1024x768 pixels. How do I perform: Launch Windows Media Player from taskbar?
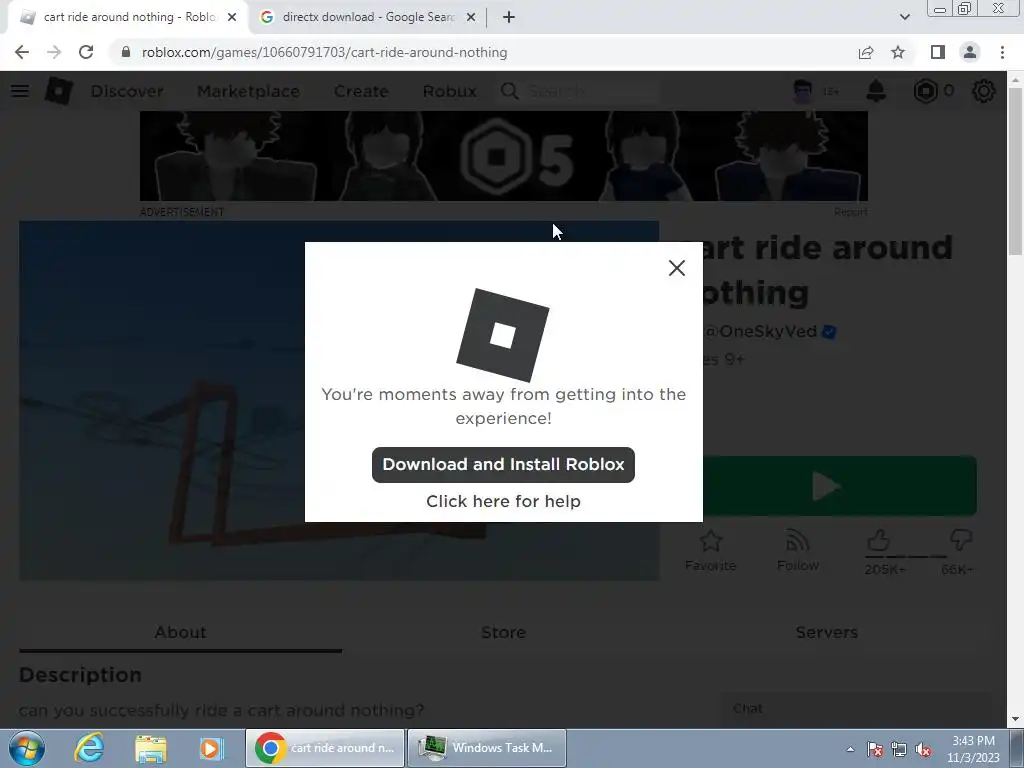click(211, 748)
